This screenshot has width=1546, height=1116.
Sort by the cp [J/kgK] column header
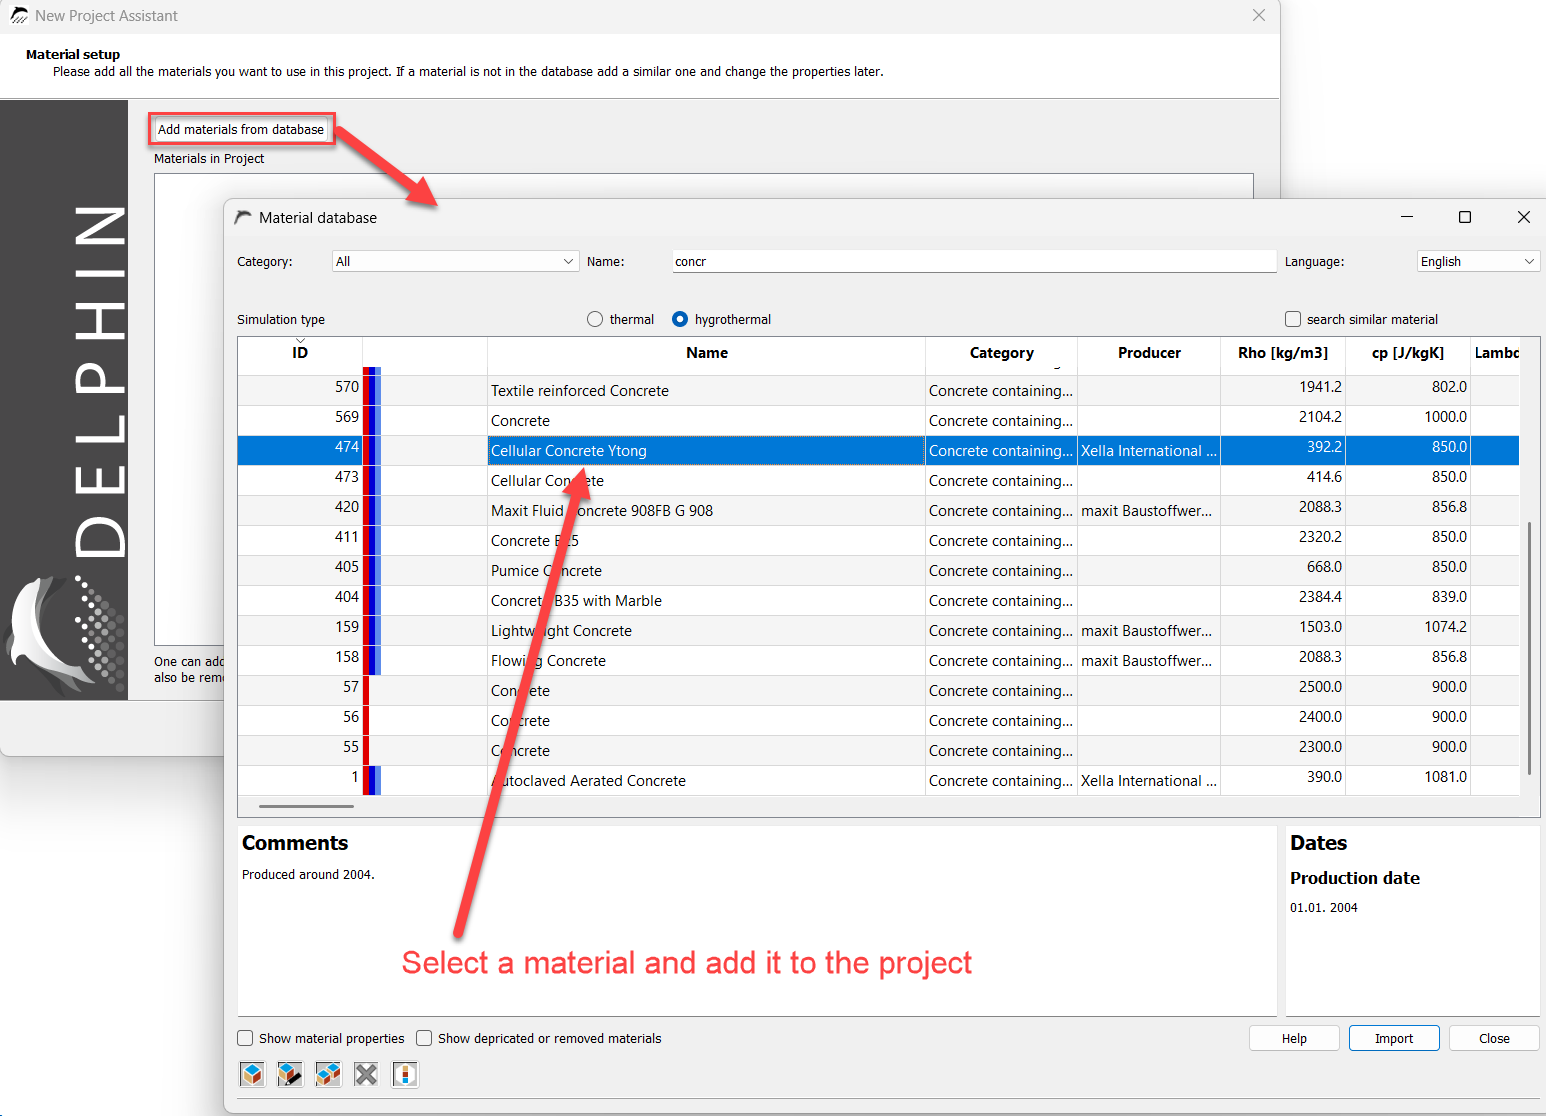pos(1408,353)
